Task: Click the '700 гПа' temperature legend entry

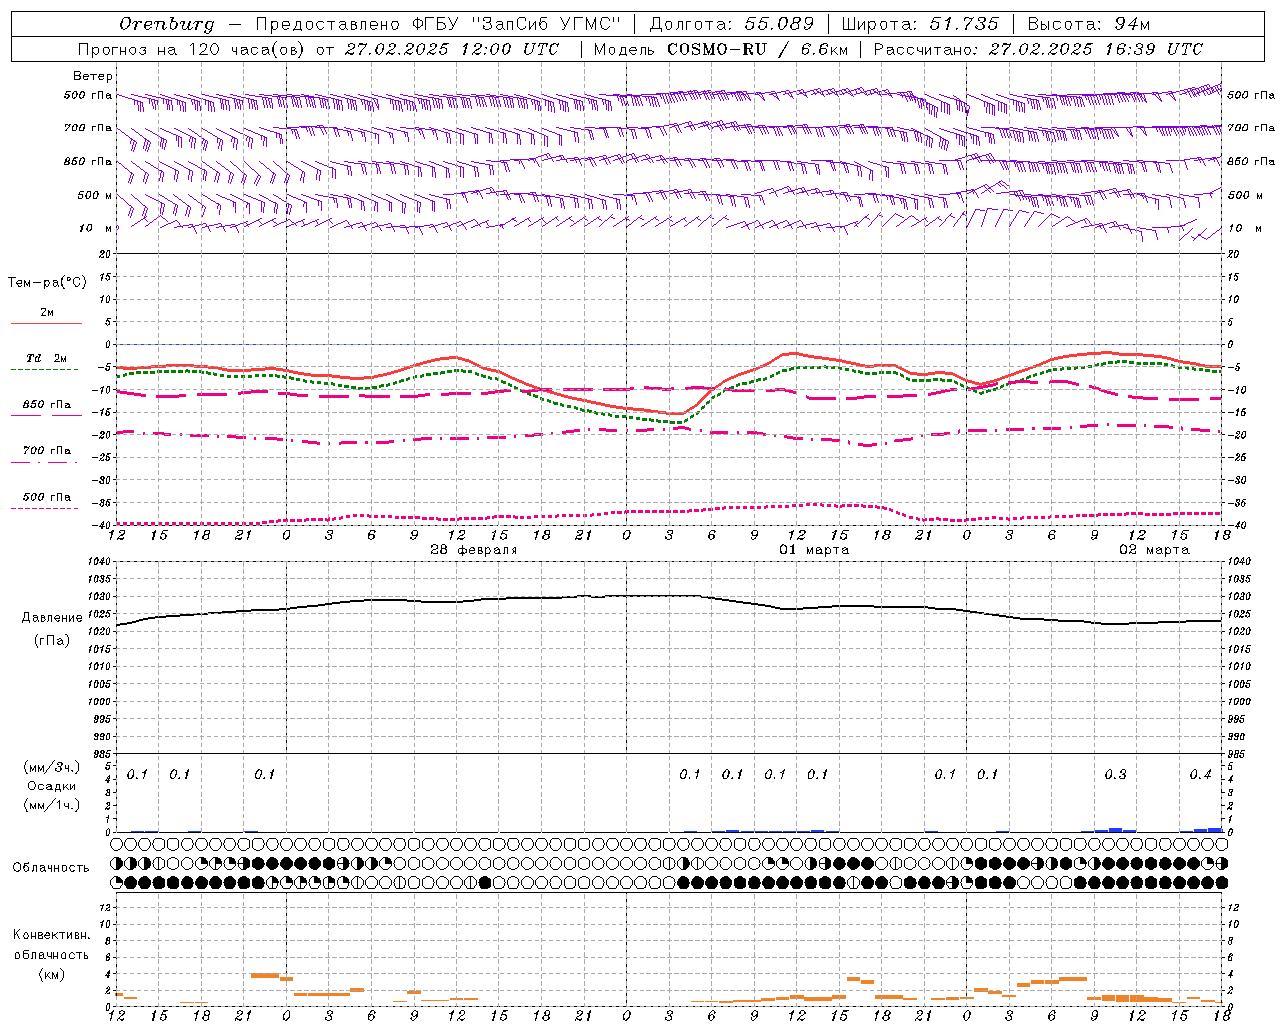Action: [47, 450]
